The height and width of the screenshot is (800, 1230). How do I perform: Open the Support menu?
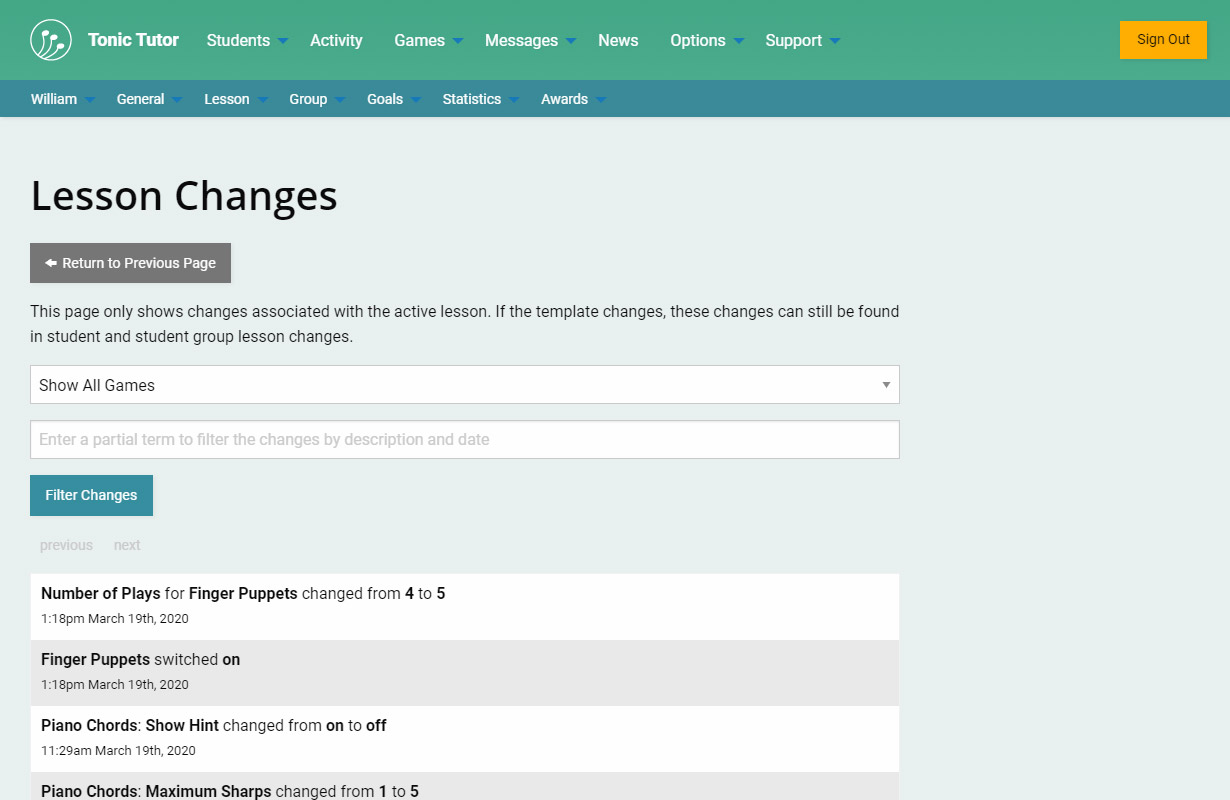[802, 40]
